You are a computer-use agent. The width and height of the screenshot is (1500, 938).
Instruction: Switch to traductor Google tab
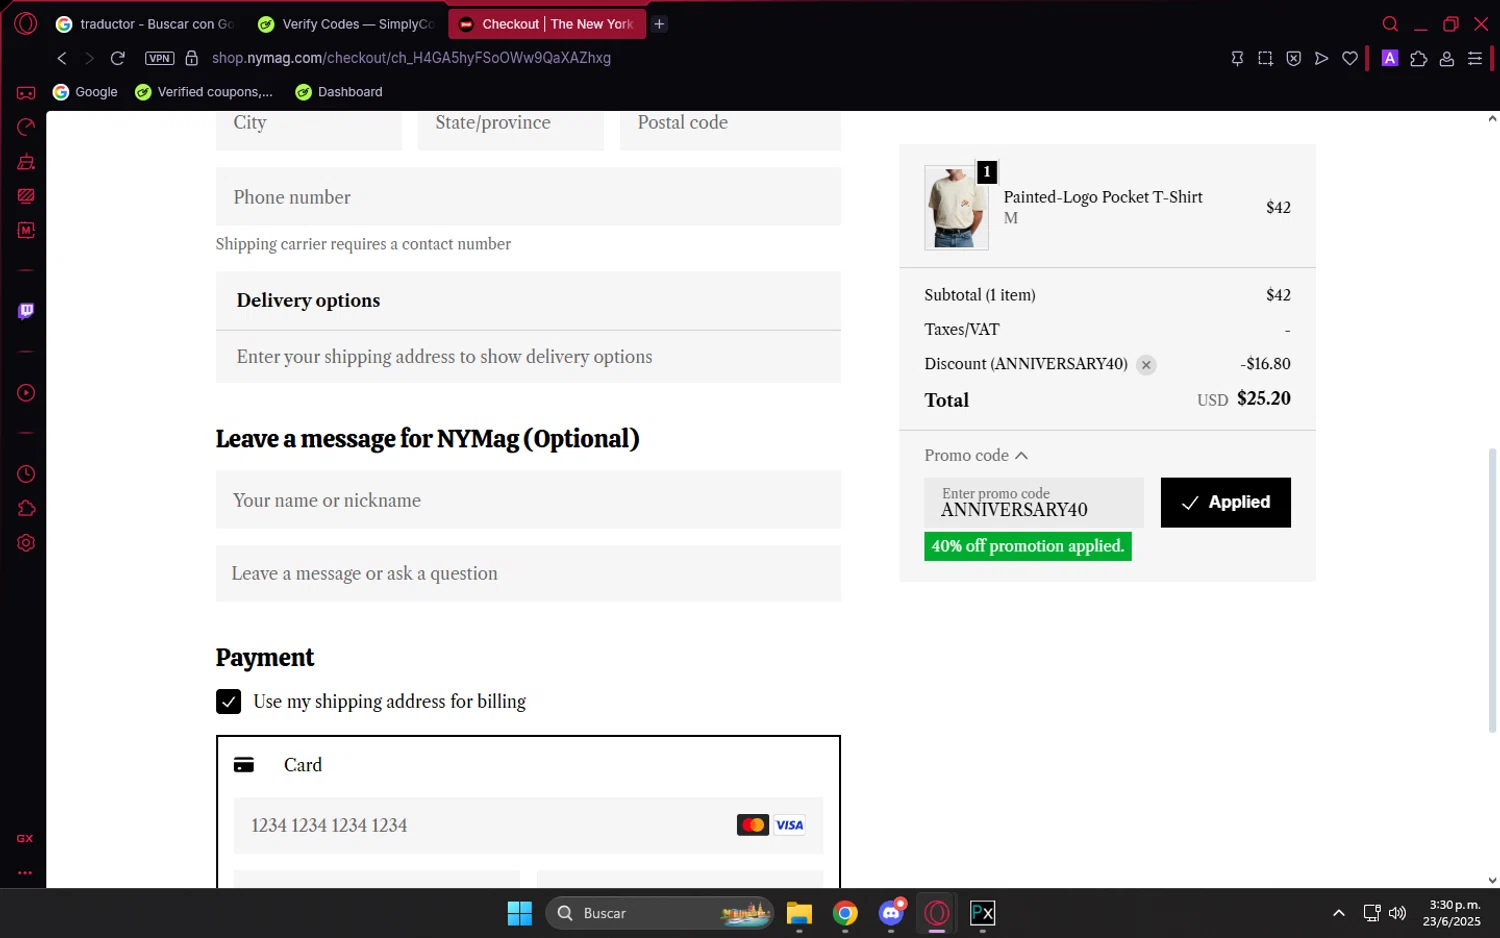coord(144,24)
